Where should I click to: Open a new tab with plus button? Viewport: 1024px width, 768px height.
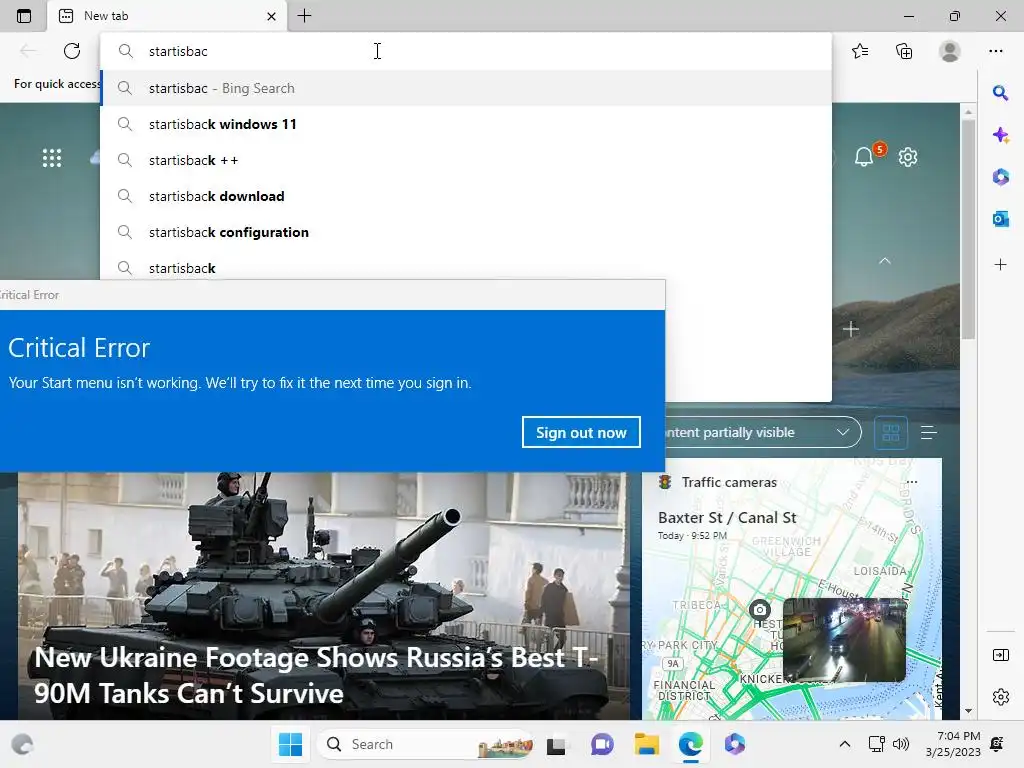pyautogui.click(x=304, y=16)
